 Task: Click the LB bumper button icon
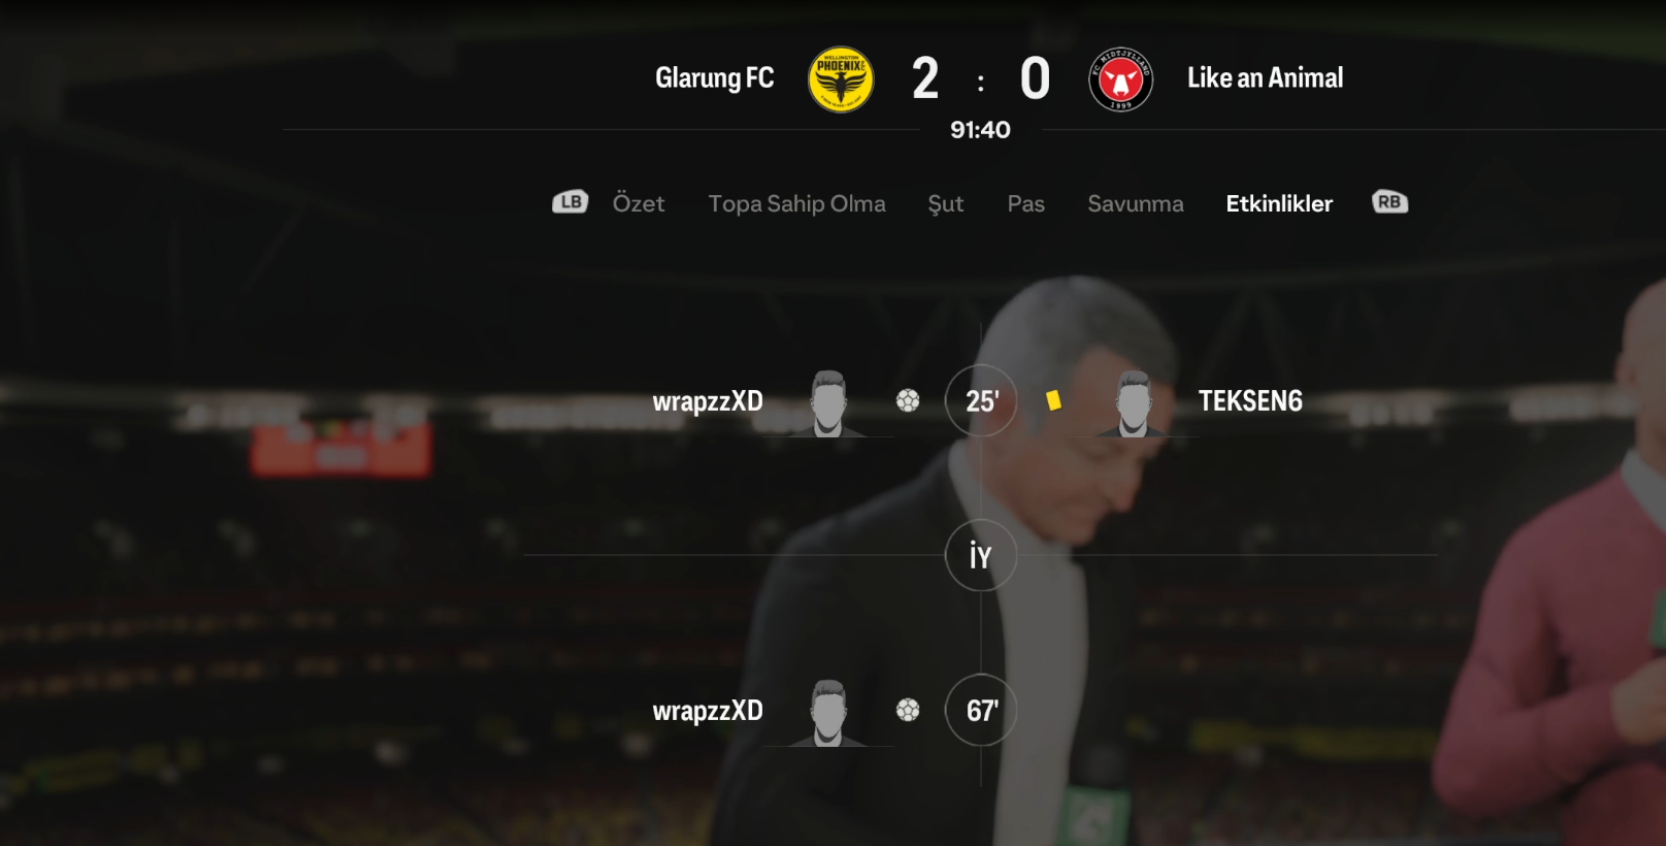click(570, 202)
